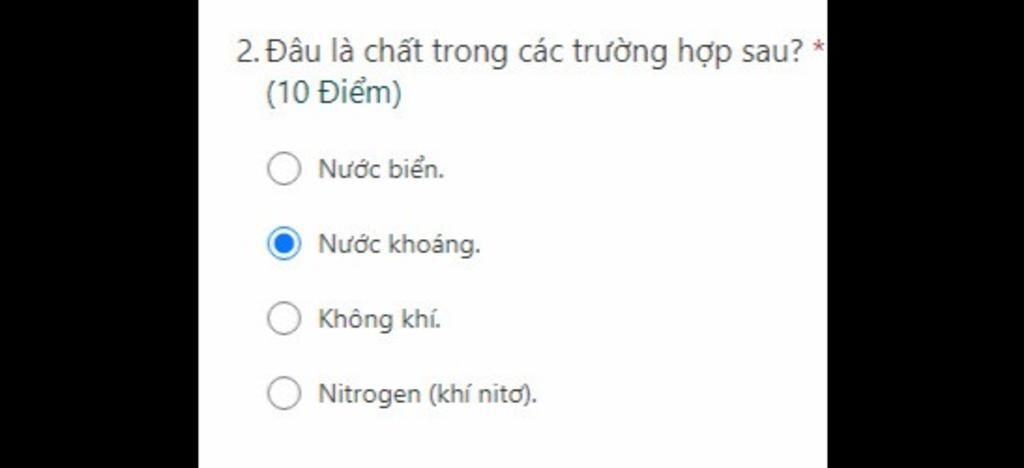The image size is (1024, 468).
Task: Click the black area right of the form
Action: 925,234
